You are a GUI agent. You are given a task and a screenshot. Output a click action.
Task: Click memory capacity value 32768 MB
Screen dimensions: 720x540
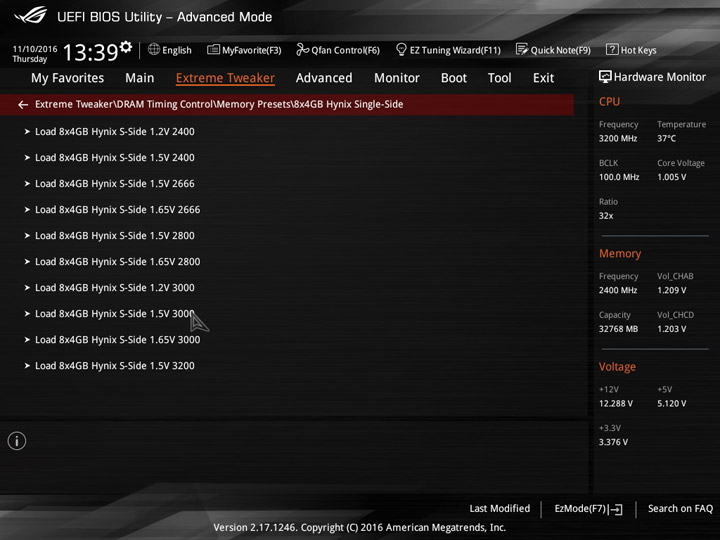(x=618, y=329)
